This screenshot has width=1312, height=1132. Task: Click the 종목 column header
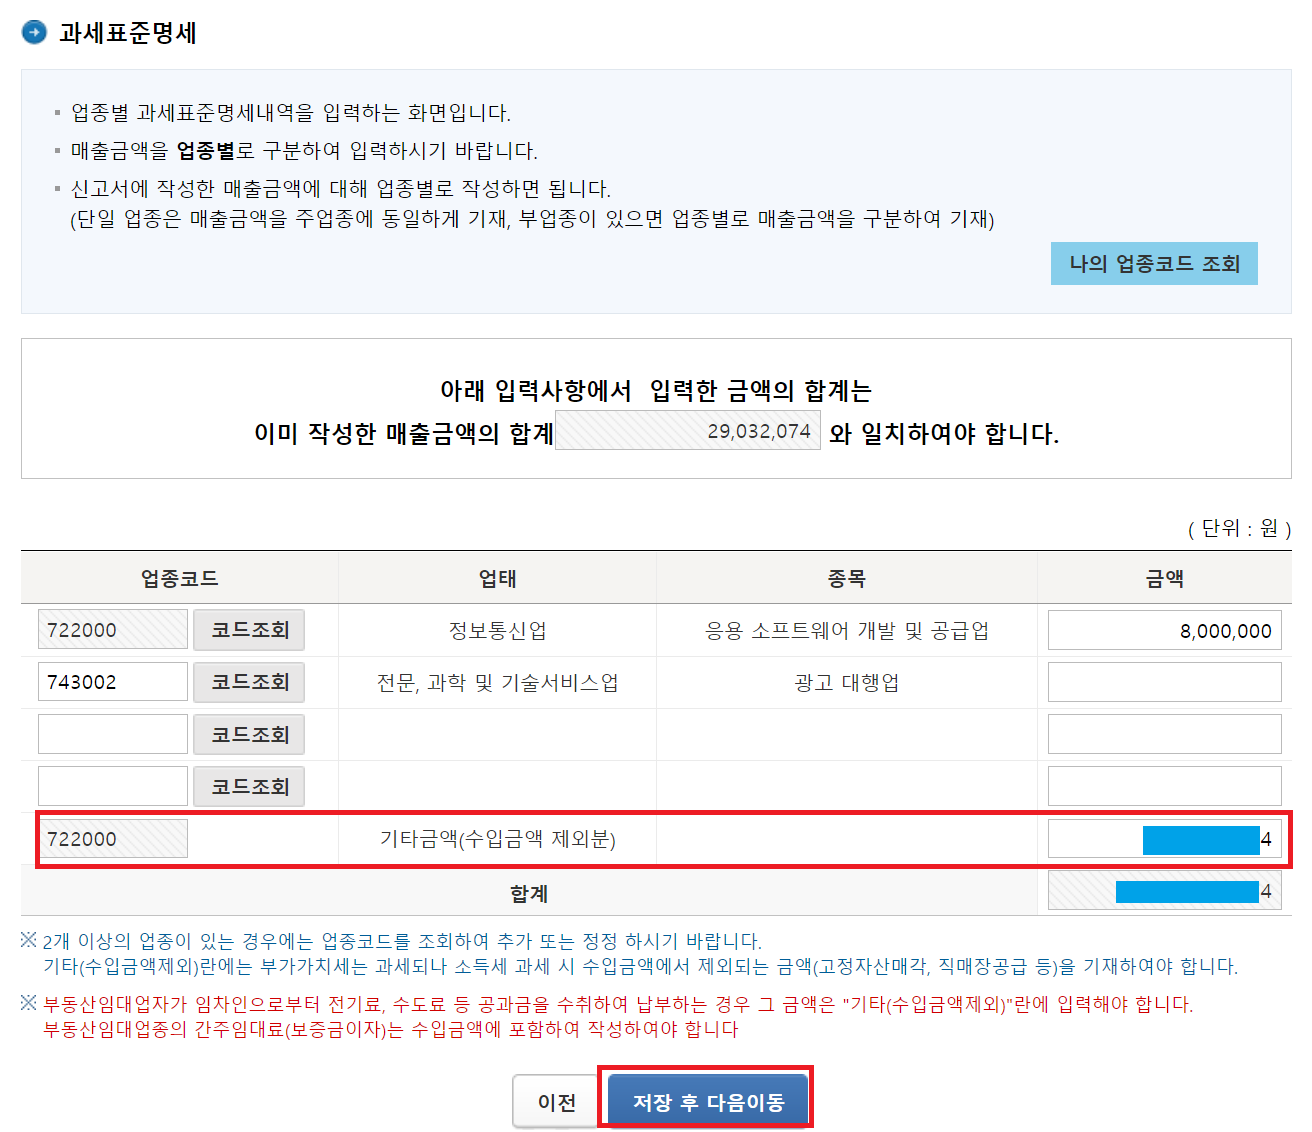(x=847, y=578)
